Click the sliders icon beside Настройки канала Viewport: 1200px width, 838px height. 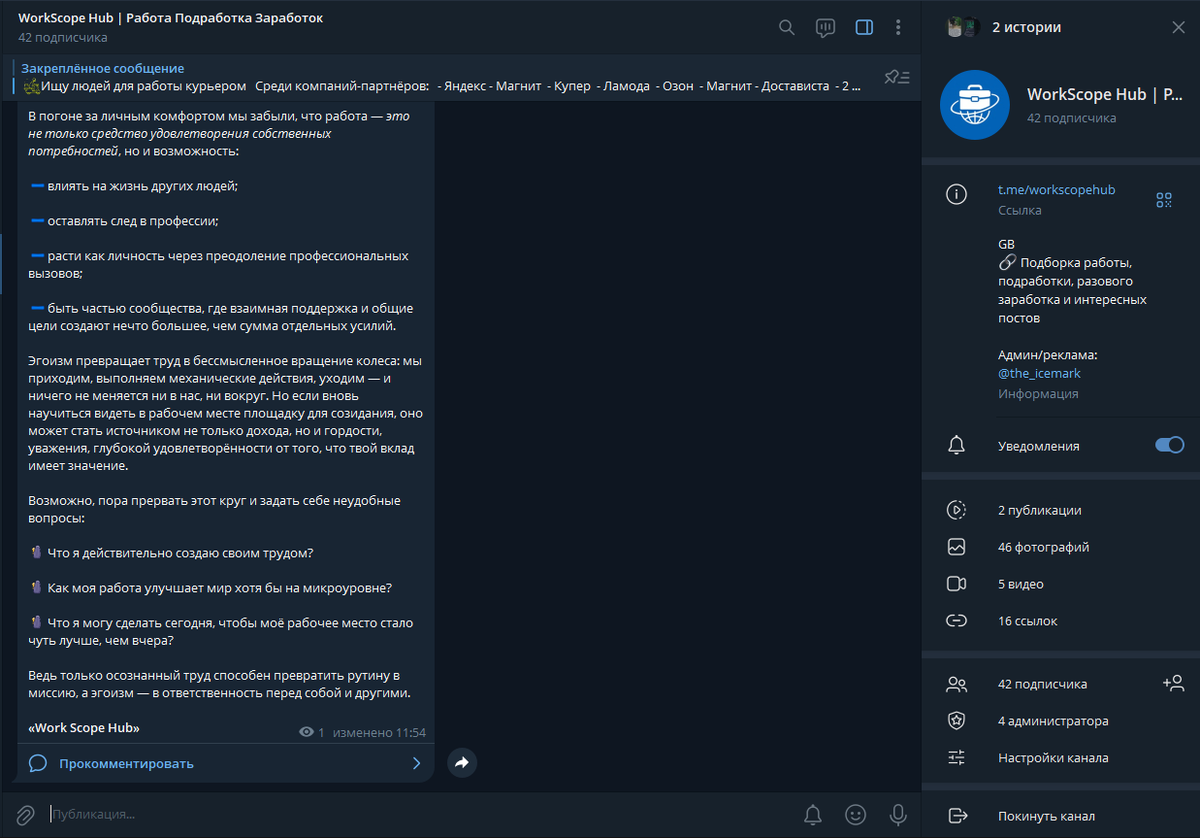click(957, 758)
